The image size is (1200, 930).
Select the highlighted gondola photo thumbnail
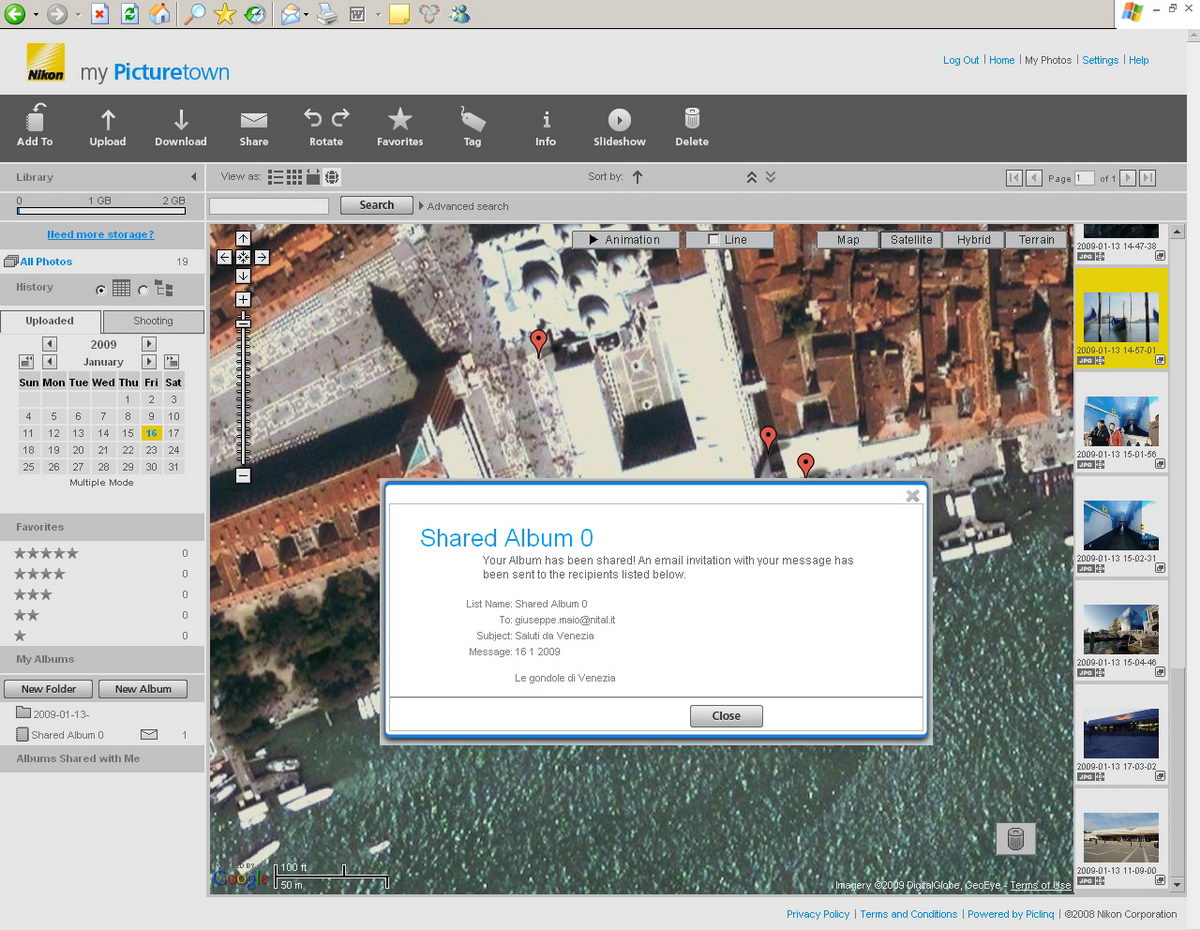[x=1121, y=316]
